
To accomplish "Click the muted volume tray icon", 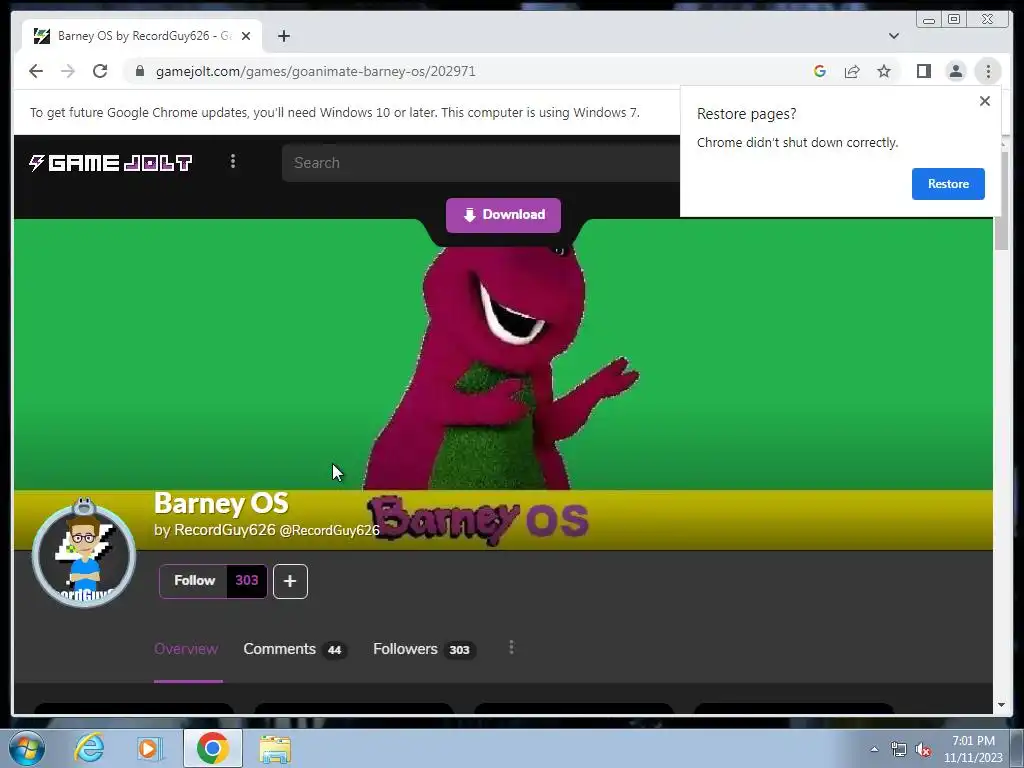I will (923, 750).
